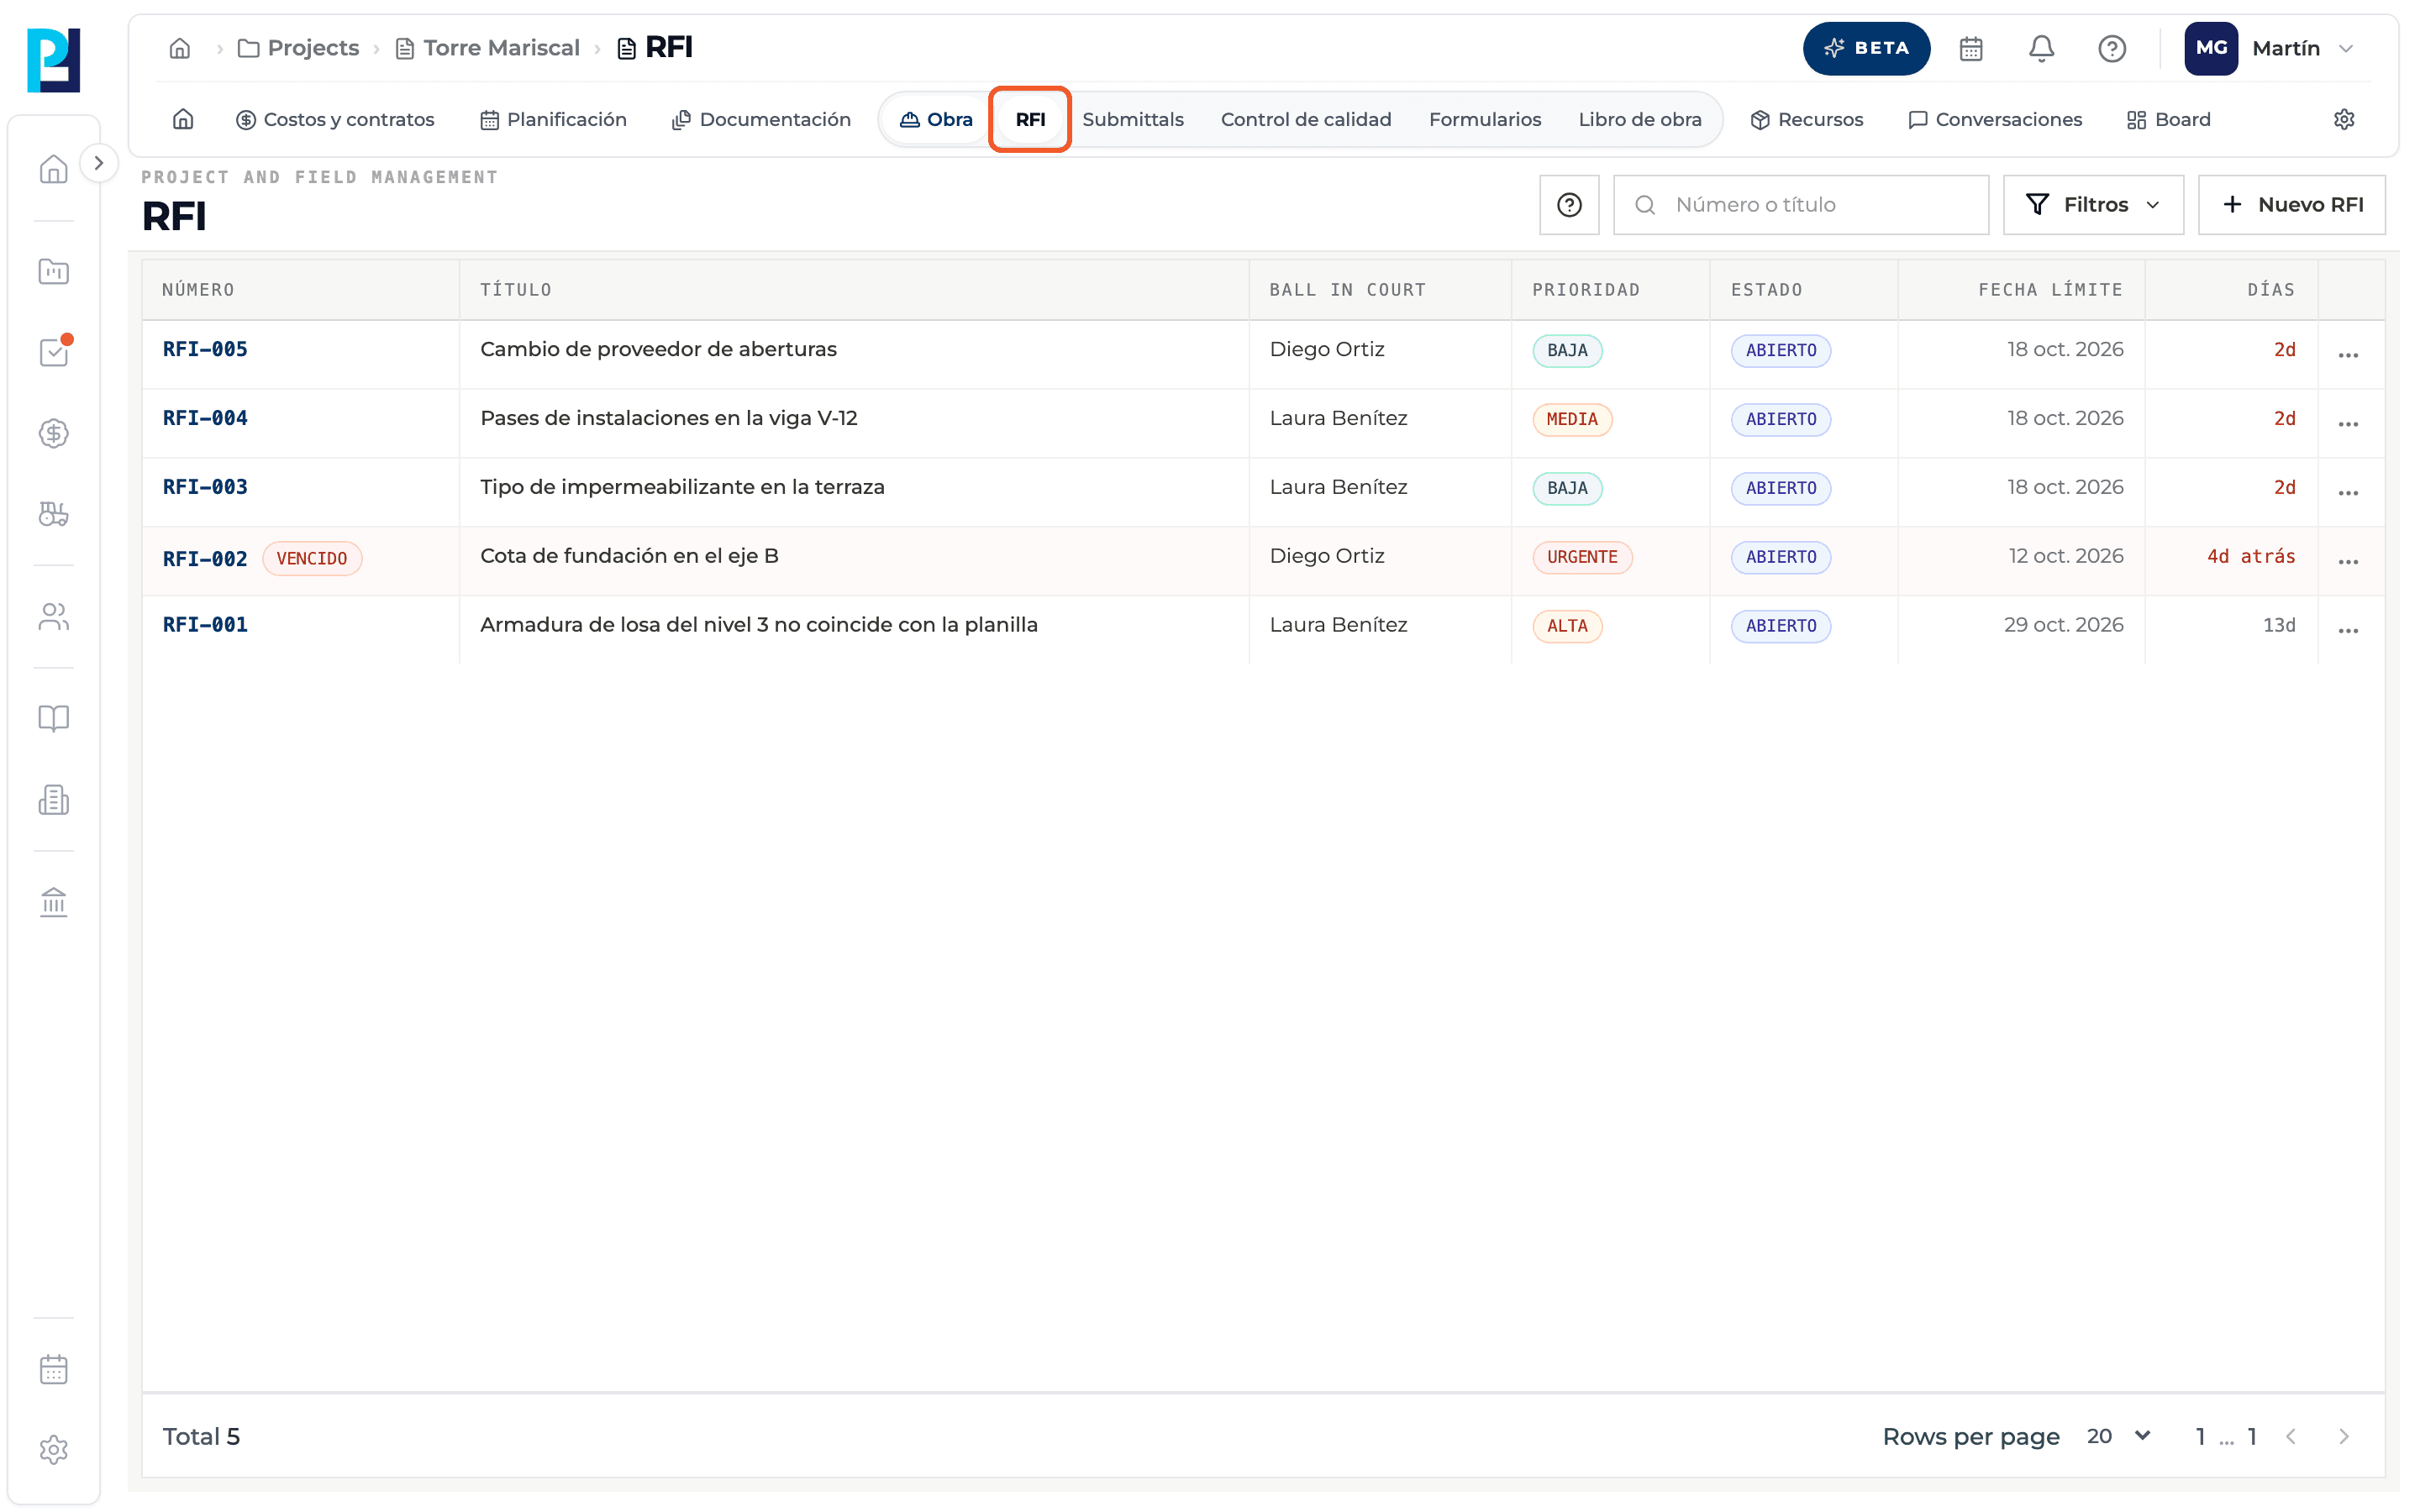Sort by the Fecha límite column header
2420x1512 pixels.
pos(2050,290)
